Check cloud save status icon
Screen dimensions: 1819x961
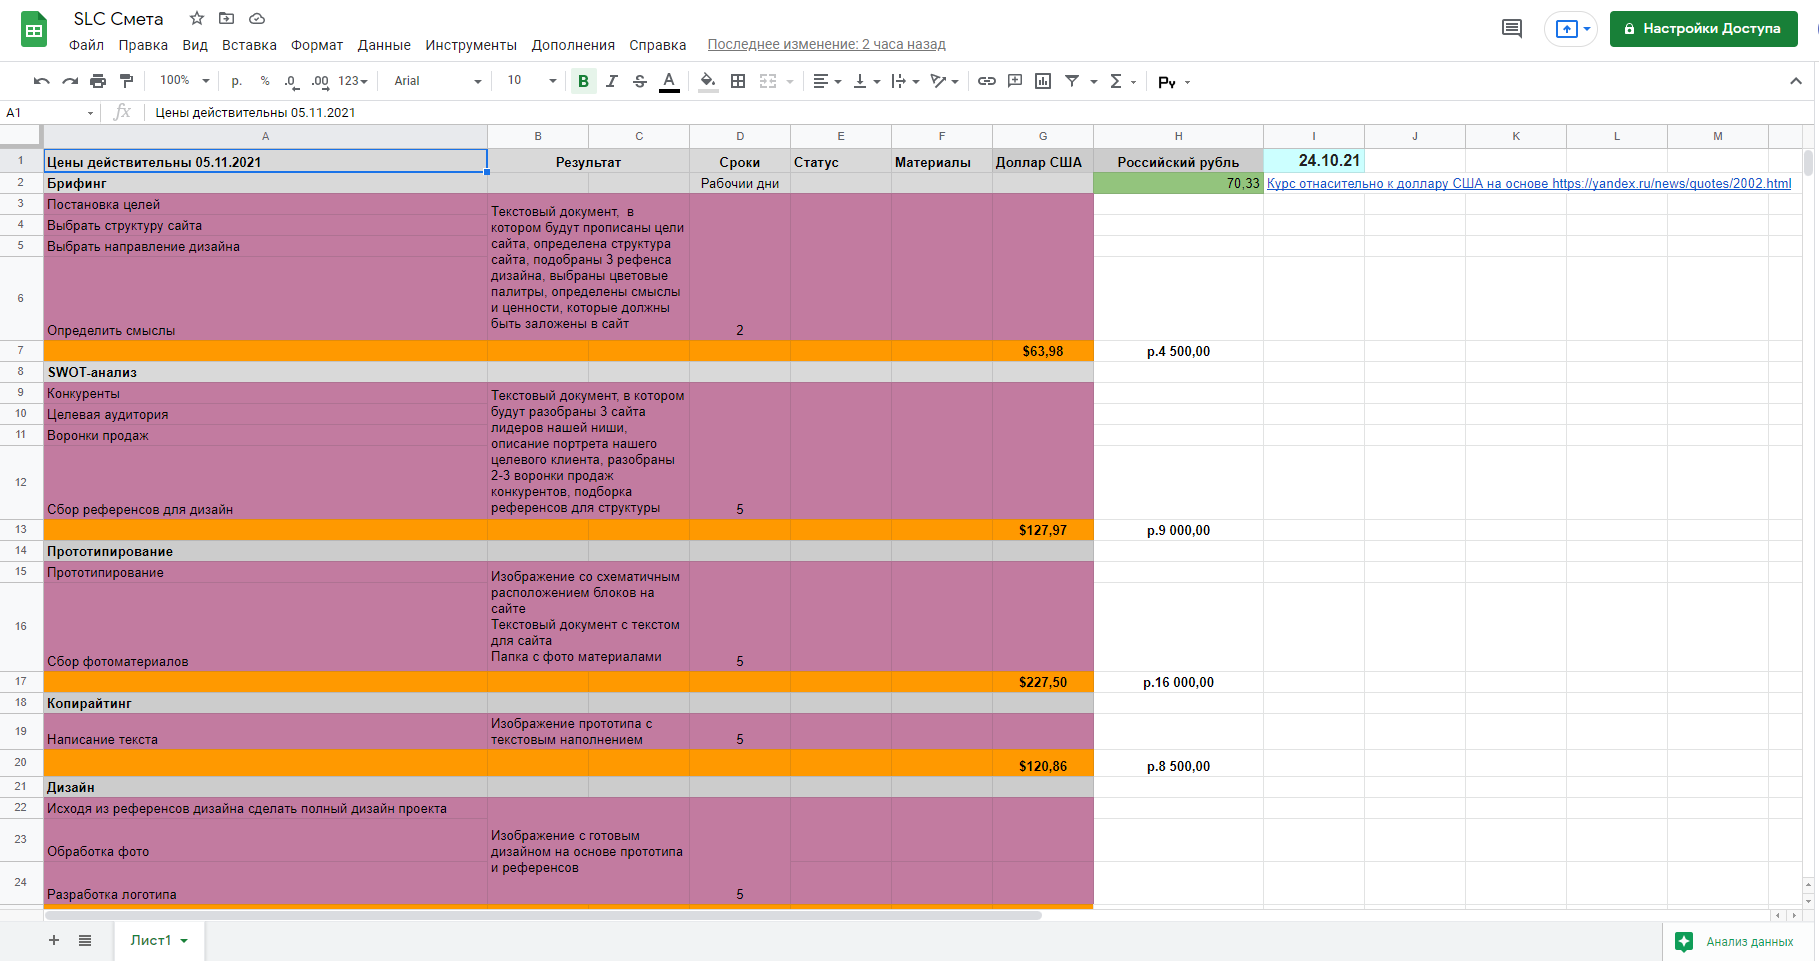pyautogui.click(x=257, y=18)
